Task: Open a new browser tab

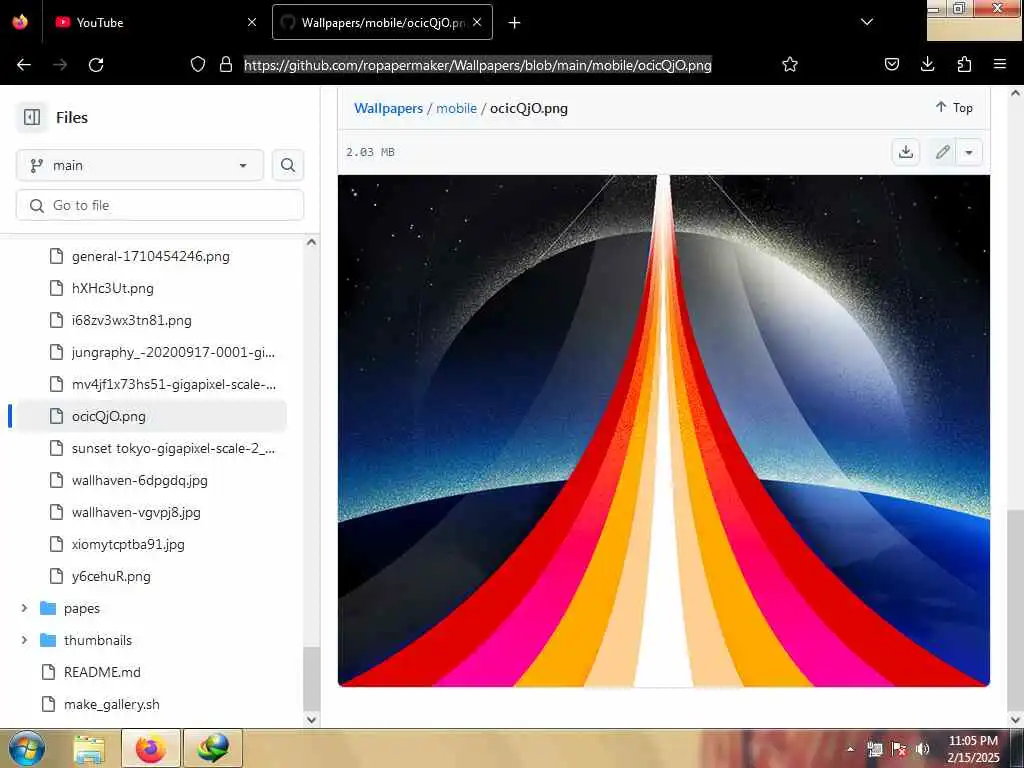Action: pyautogui.click(x=515, y=23)
